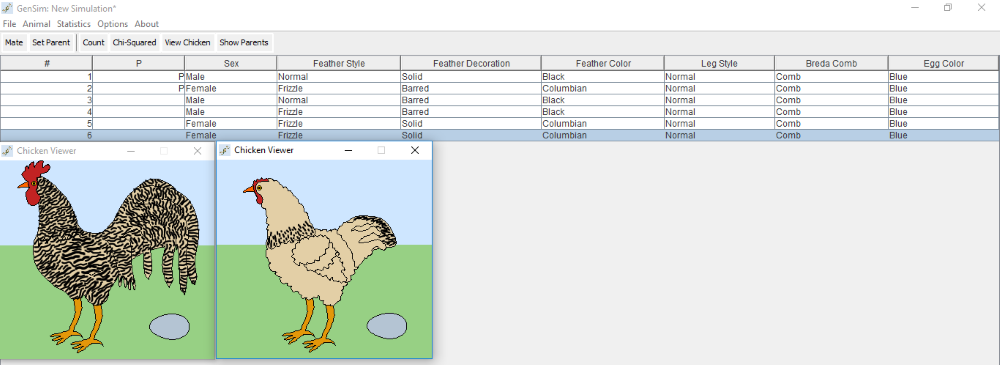Click row 4 Leg Style cell 'Normal'
Image resolution: width=1000 pixels, height=365 pixels.
click(x=719, y=112)
